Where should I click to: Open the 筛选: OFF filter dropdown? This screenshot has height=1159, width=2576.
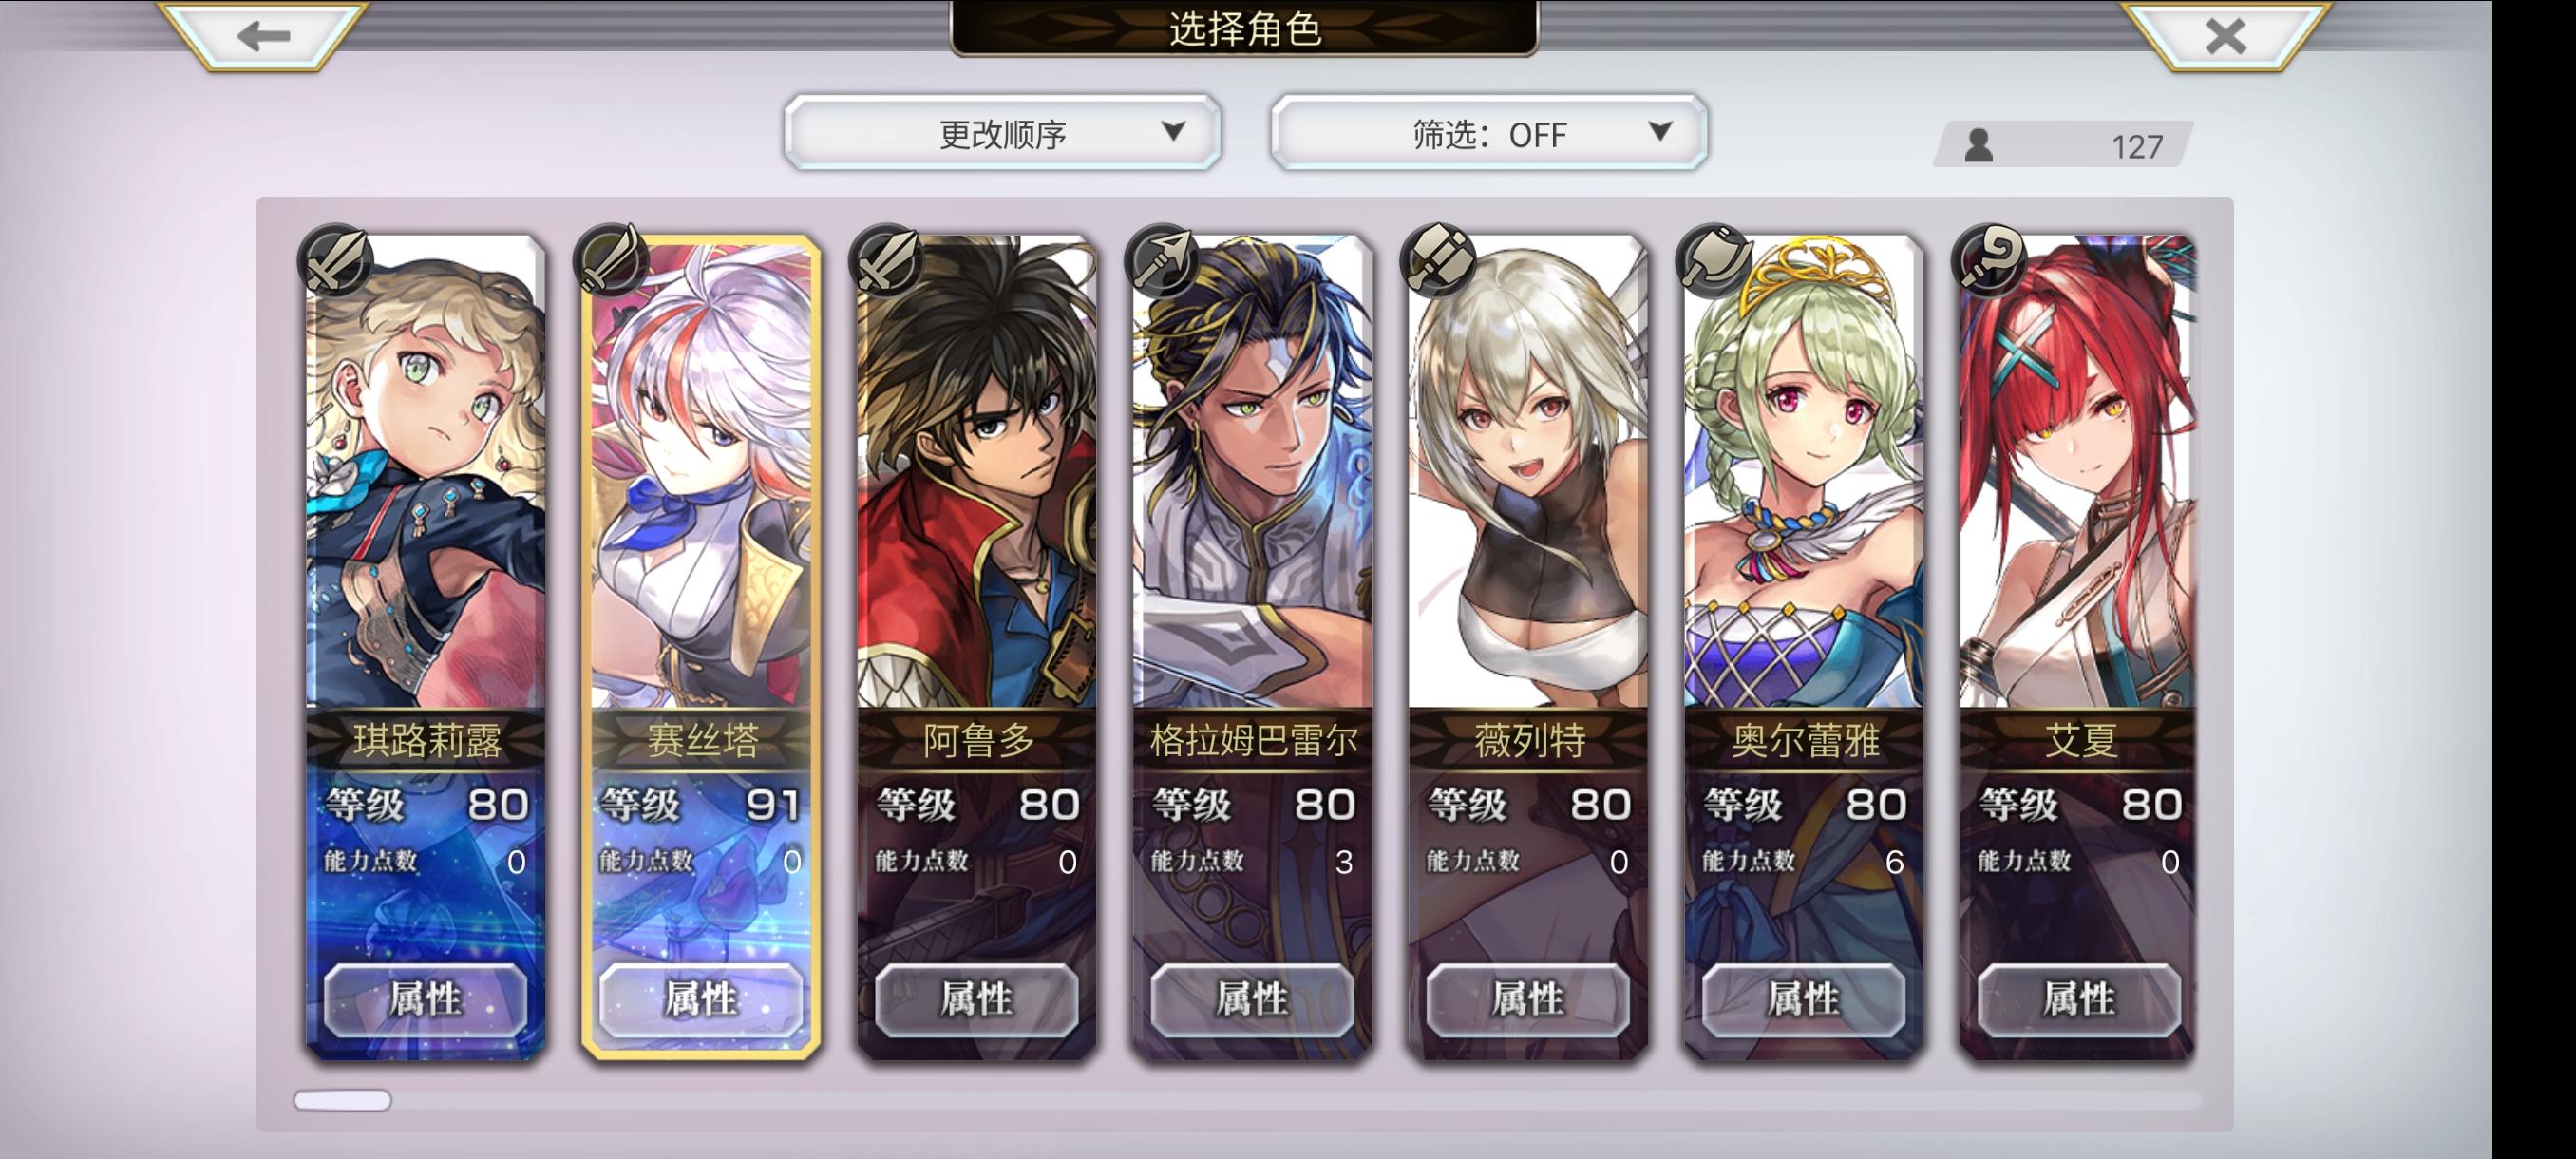(x=1488, y=133)
